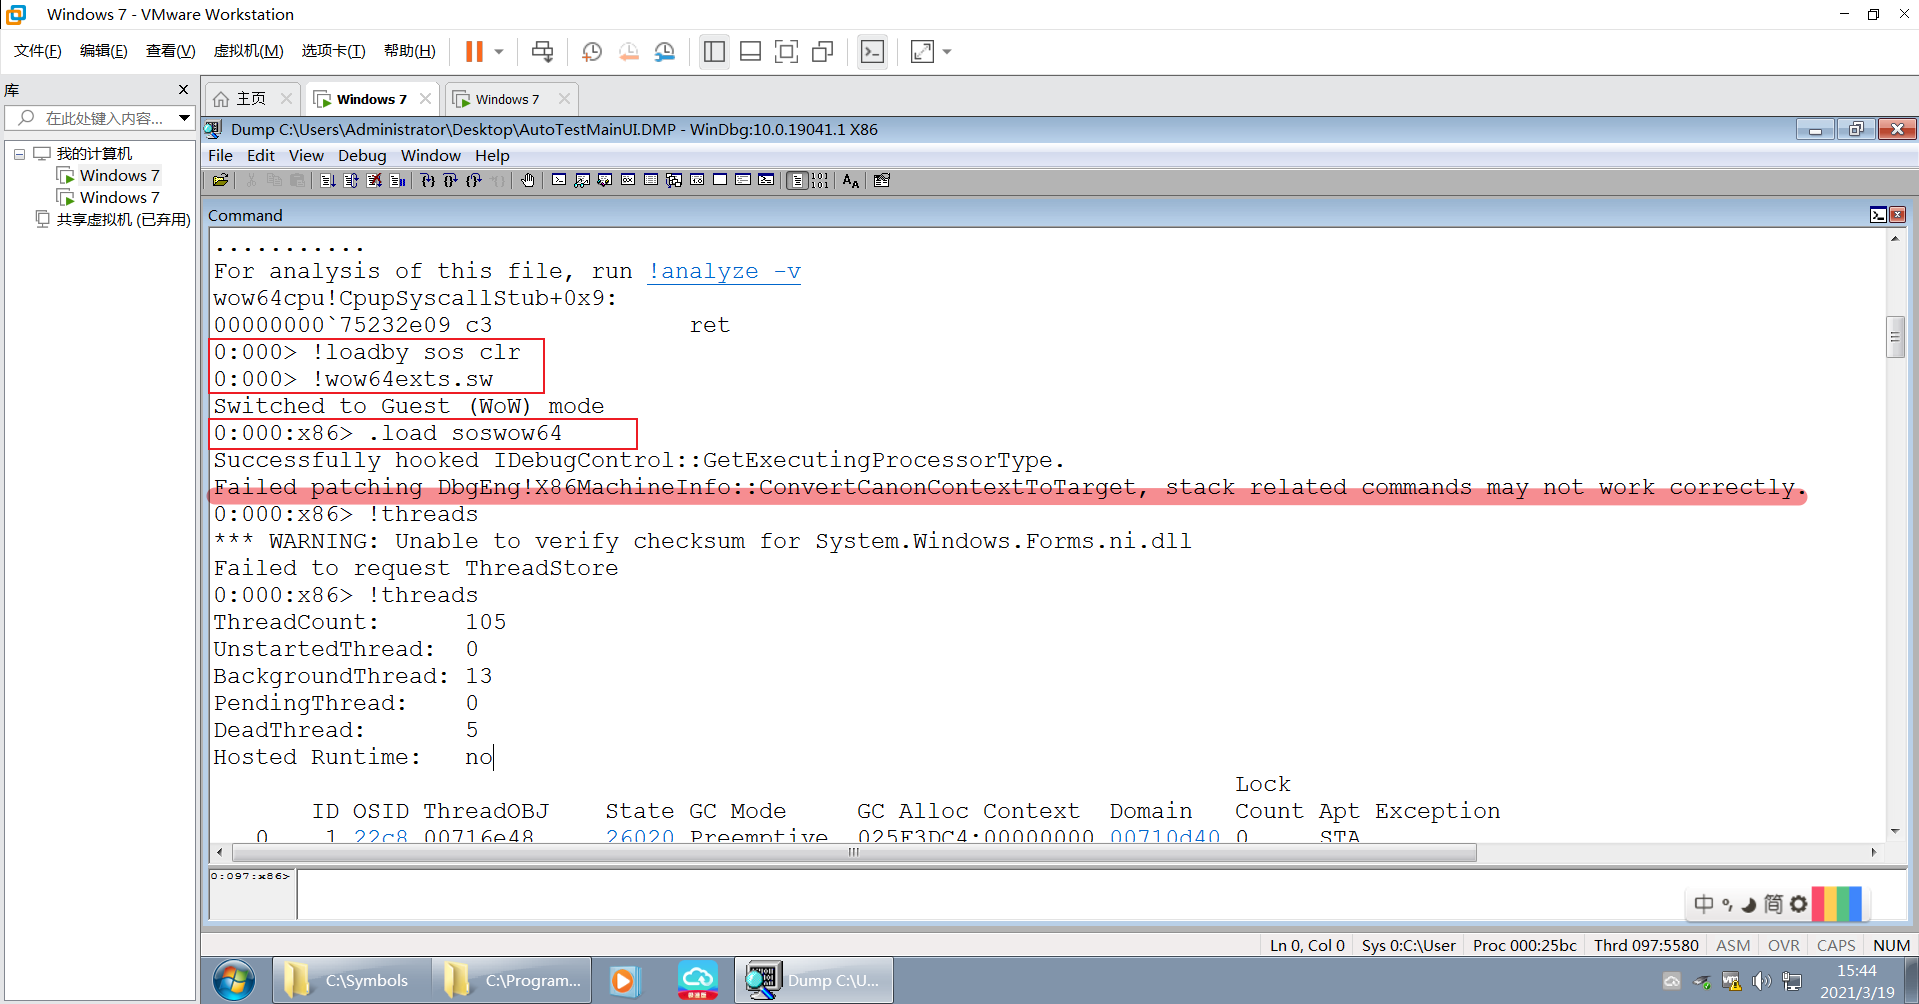This screenshot has width=1919, height=1004.
Task: Open the Command window via toolbar icon
Action: pyautogui.click(x=559, y=181)
